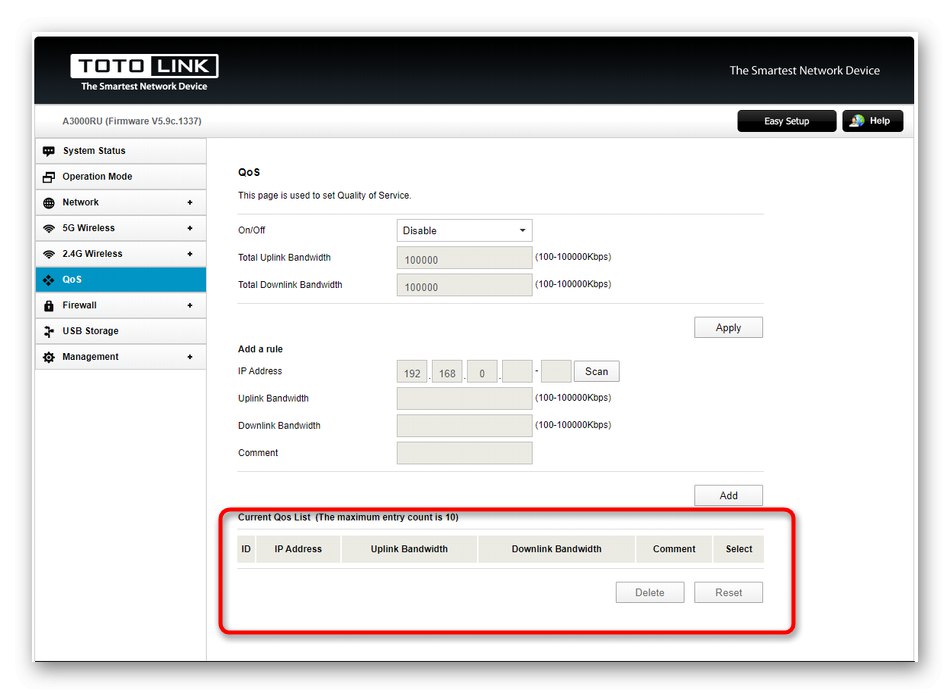Open the Management menu item
Viewport: 950px width, 694px height.
tap(121, 357)
